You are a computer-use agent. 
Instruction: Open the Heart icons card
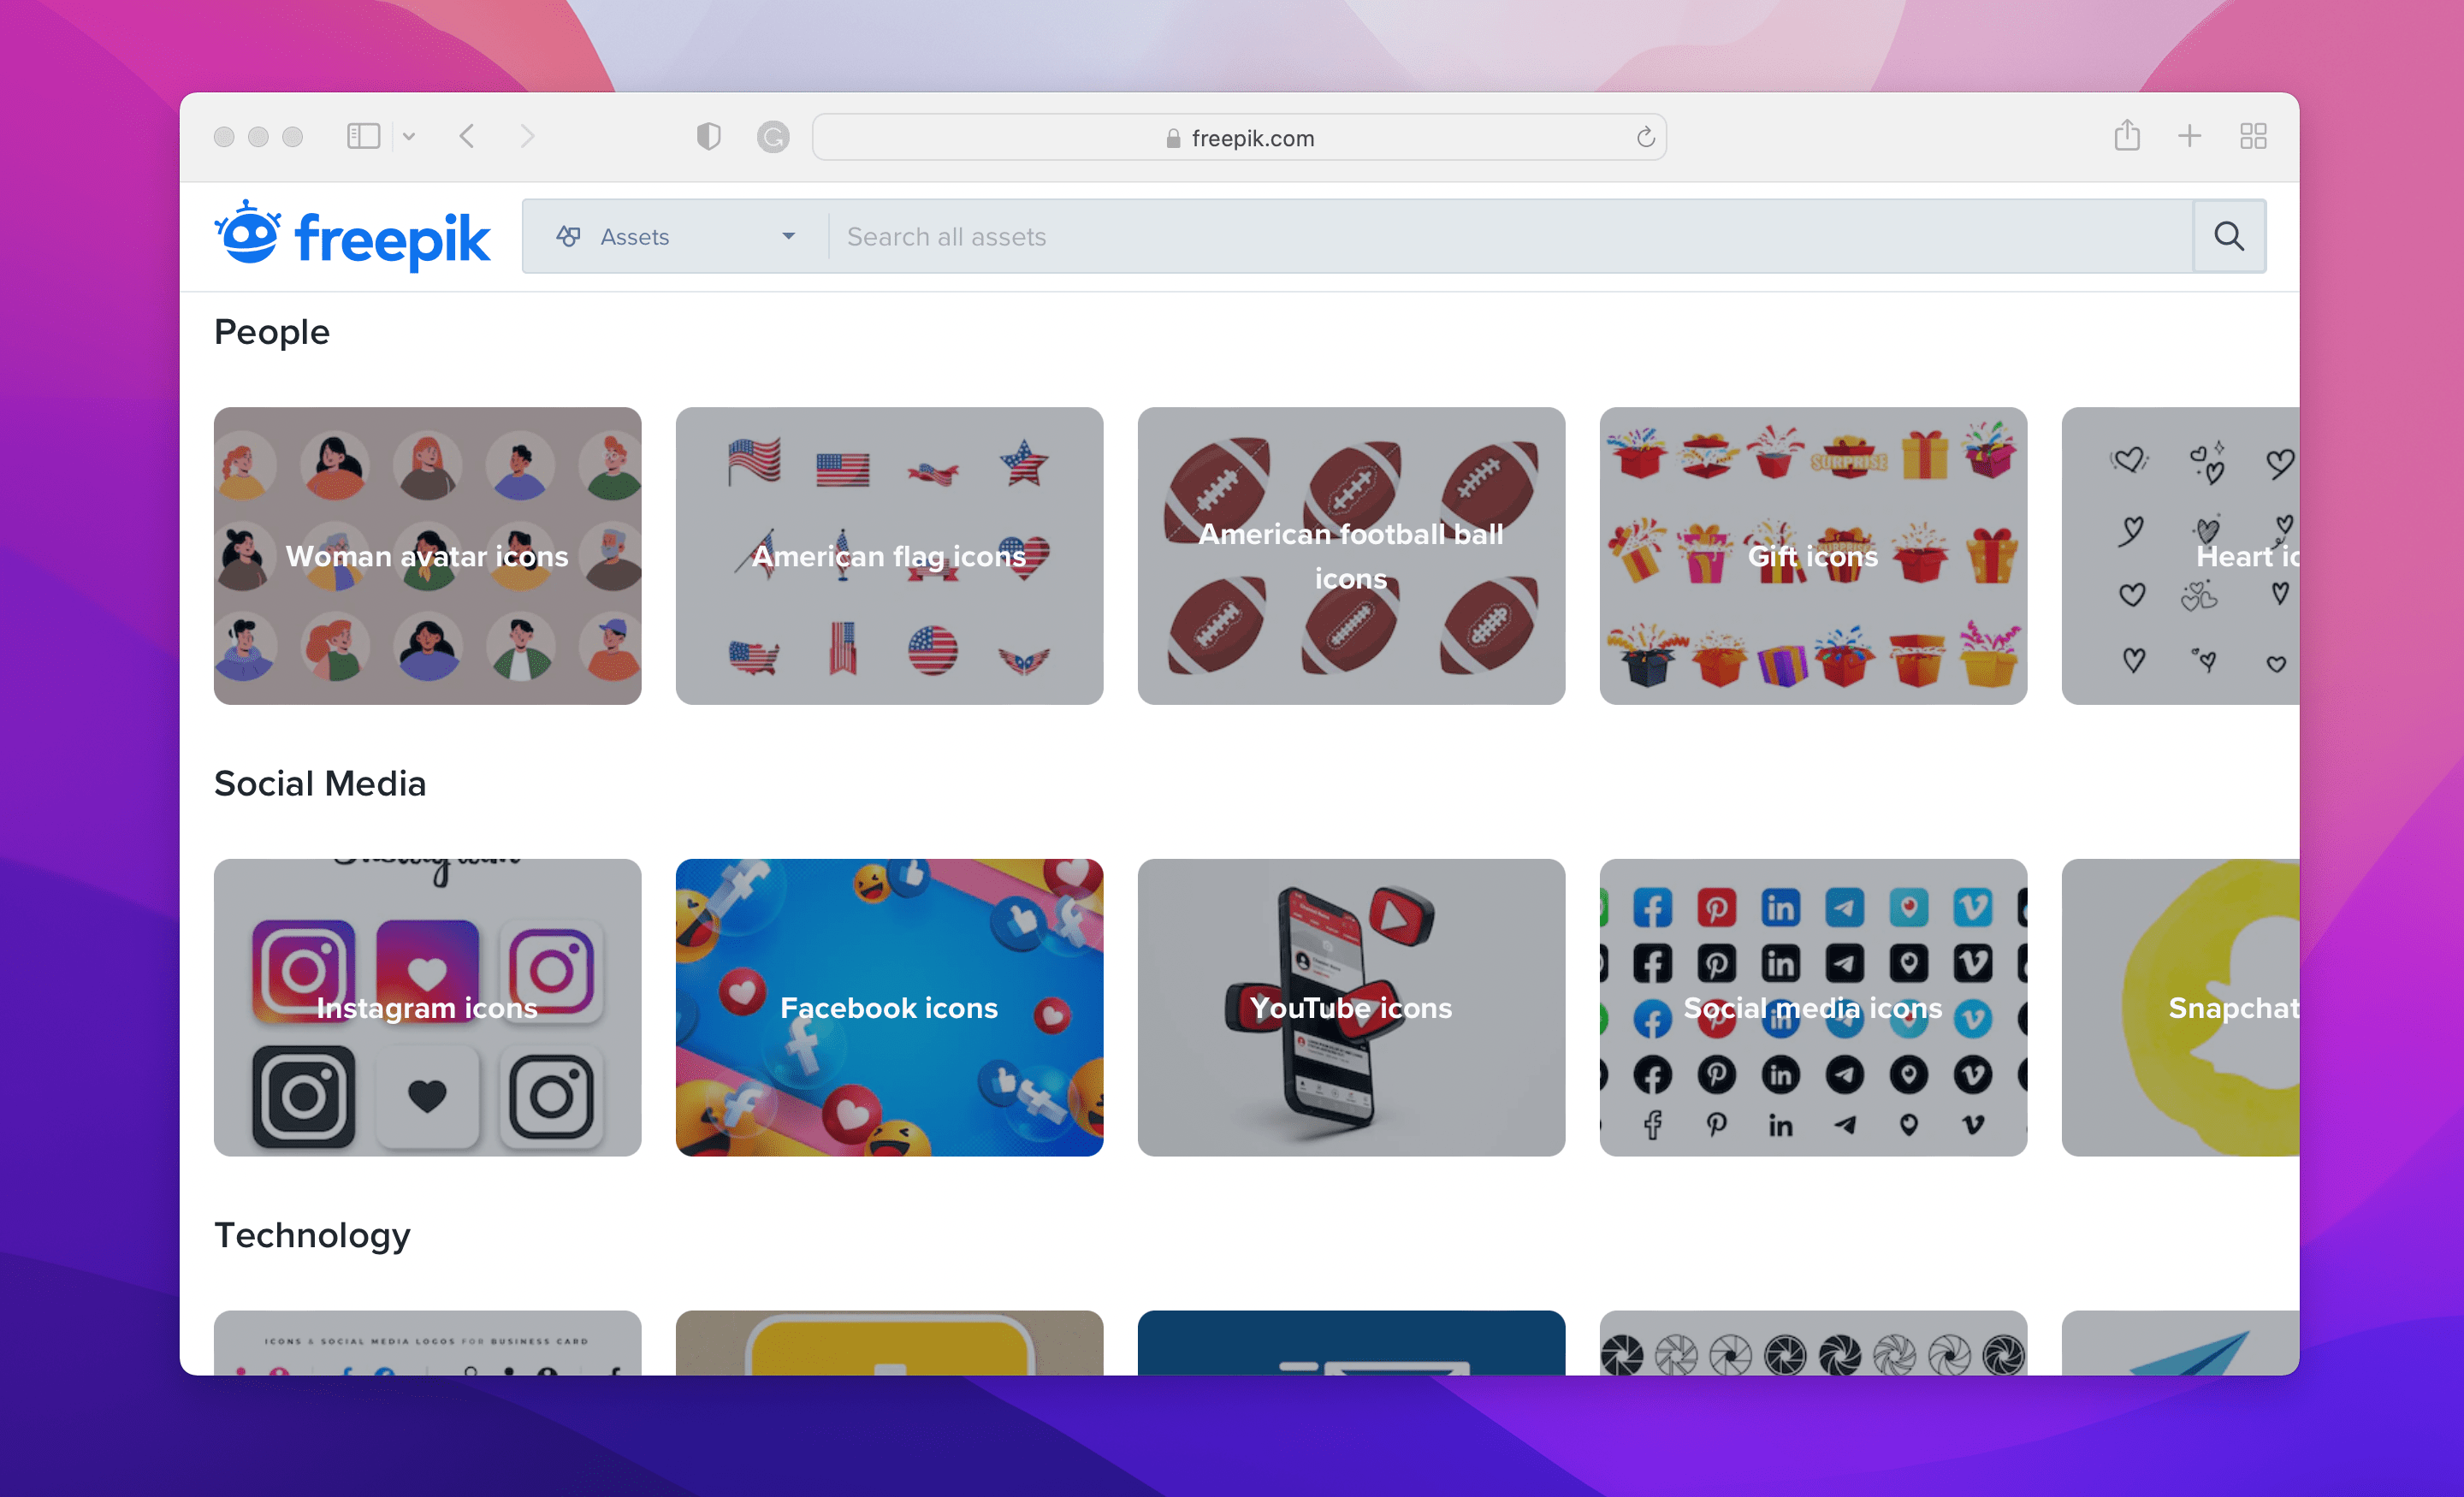(2180, 555)
